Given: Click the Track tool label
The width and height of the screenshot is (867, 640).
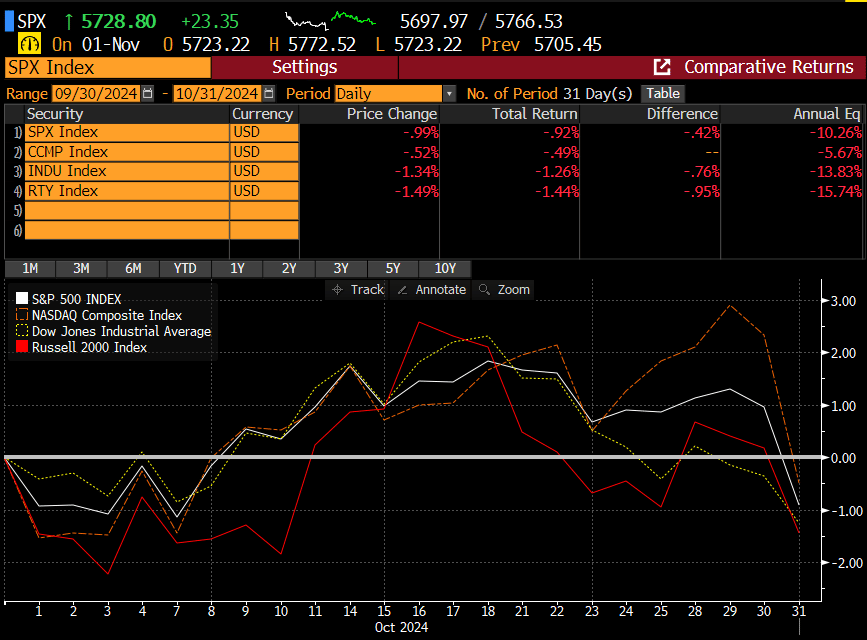Looking at the screenshot, I should click(x=367, y=289).
